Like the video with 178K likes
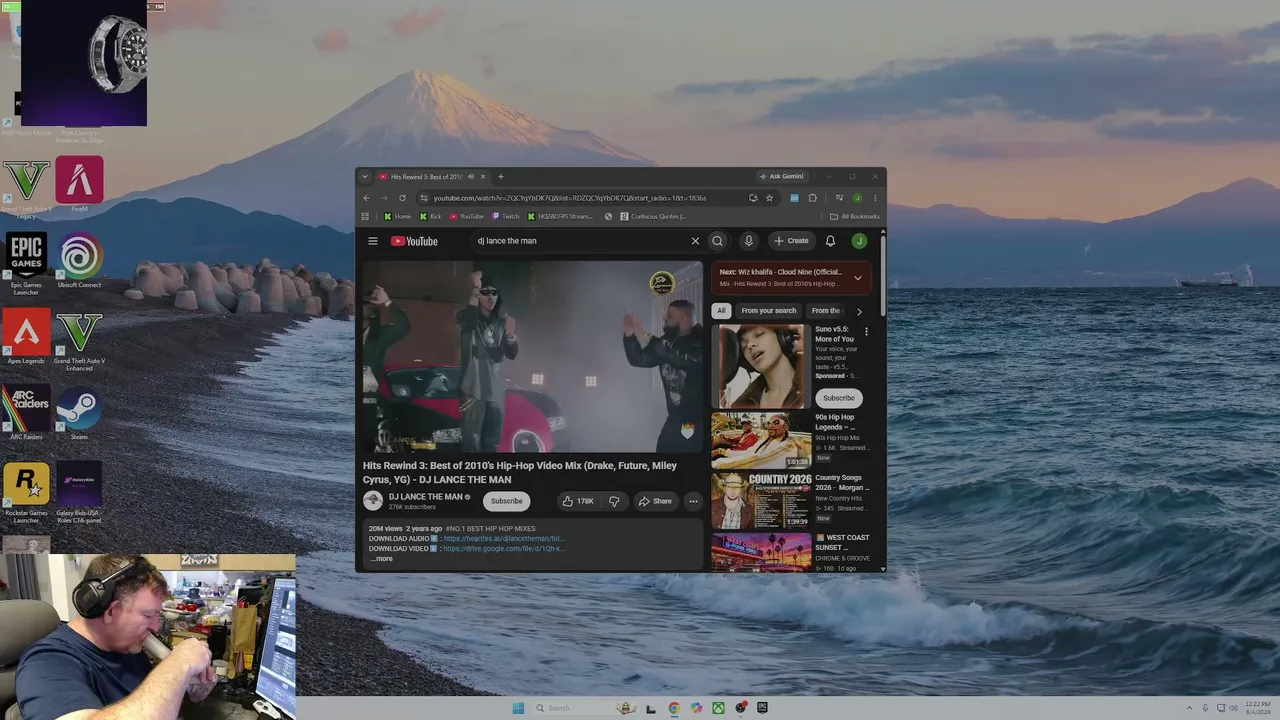Screen dimensions: 1280x720 pos(577,501)
